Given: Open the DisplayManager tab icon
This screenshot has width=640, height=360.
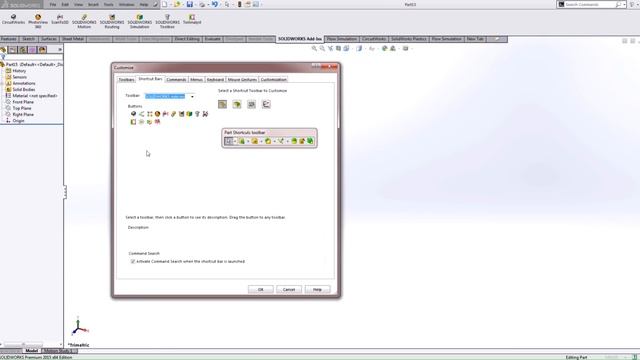Looking at the screenshot, I should point(42,50).
